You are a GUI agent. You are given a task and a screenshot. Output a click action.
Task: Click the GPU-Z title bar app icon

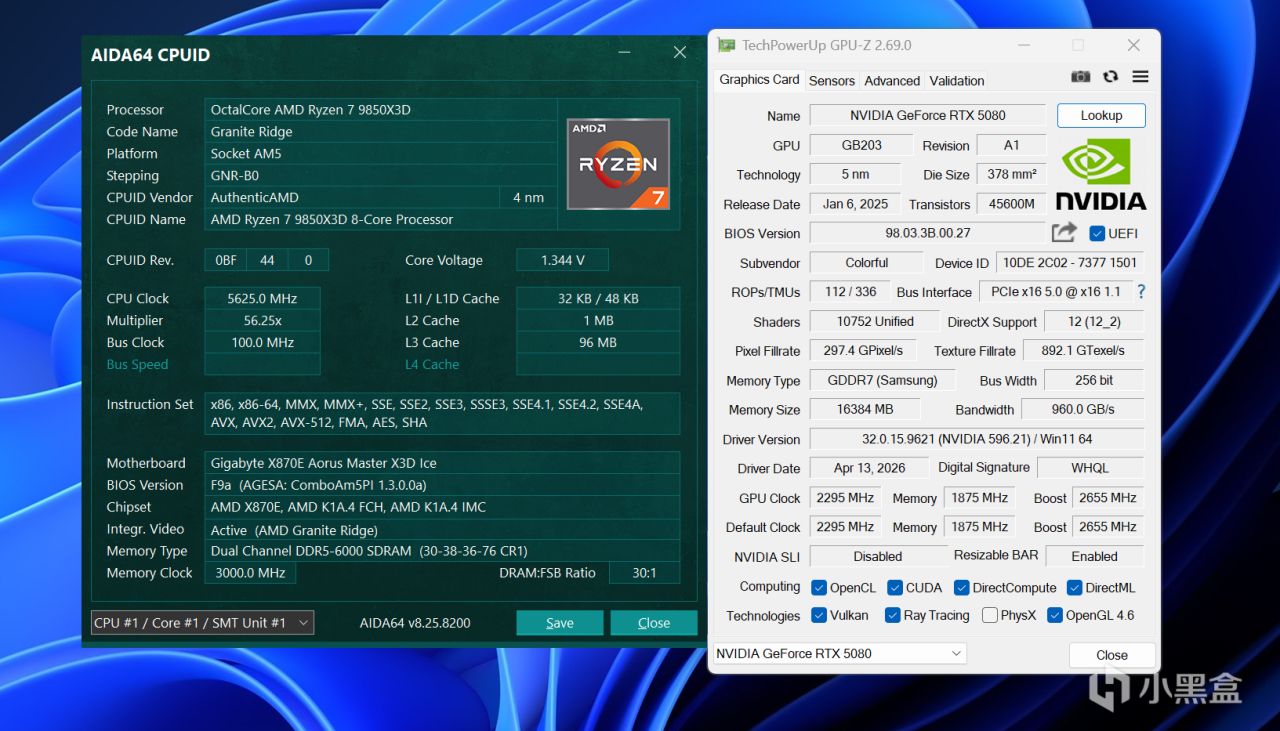(x=726, y=45)
